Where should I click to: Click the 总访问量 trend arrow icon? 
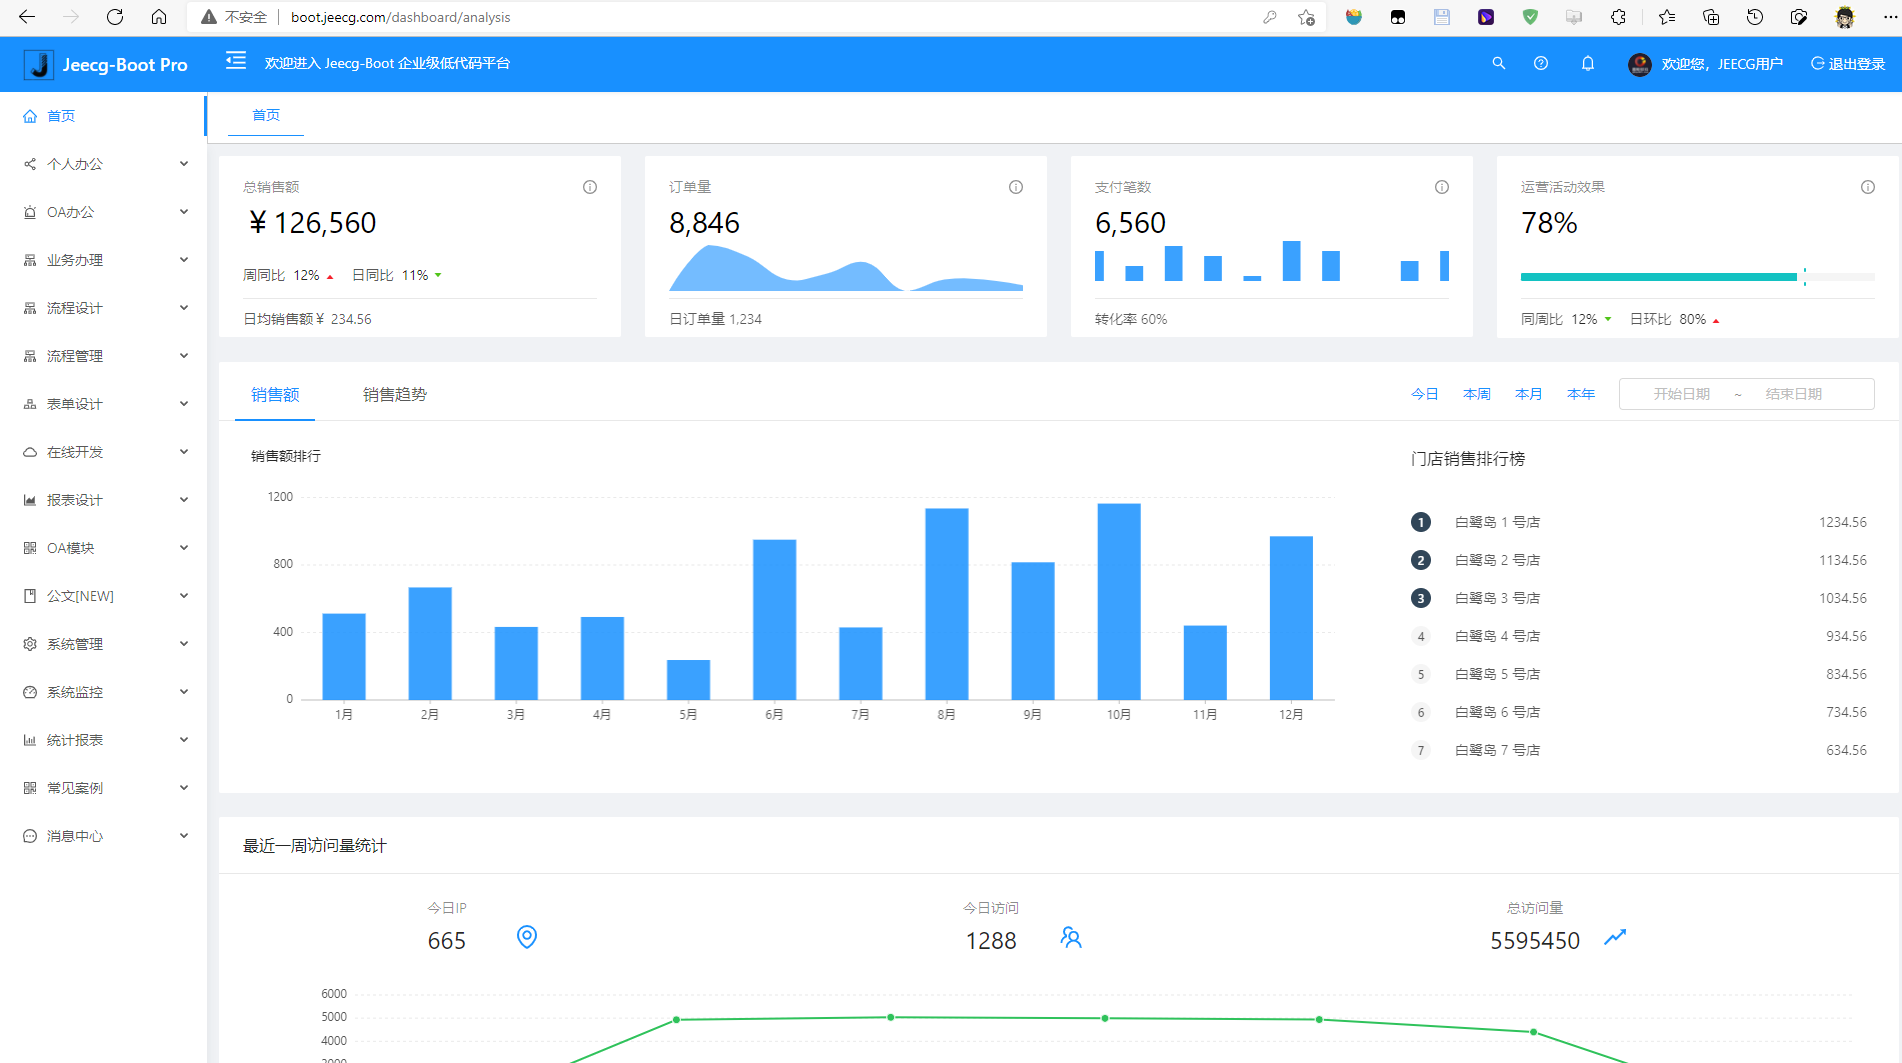[1615, 937]
